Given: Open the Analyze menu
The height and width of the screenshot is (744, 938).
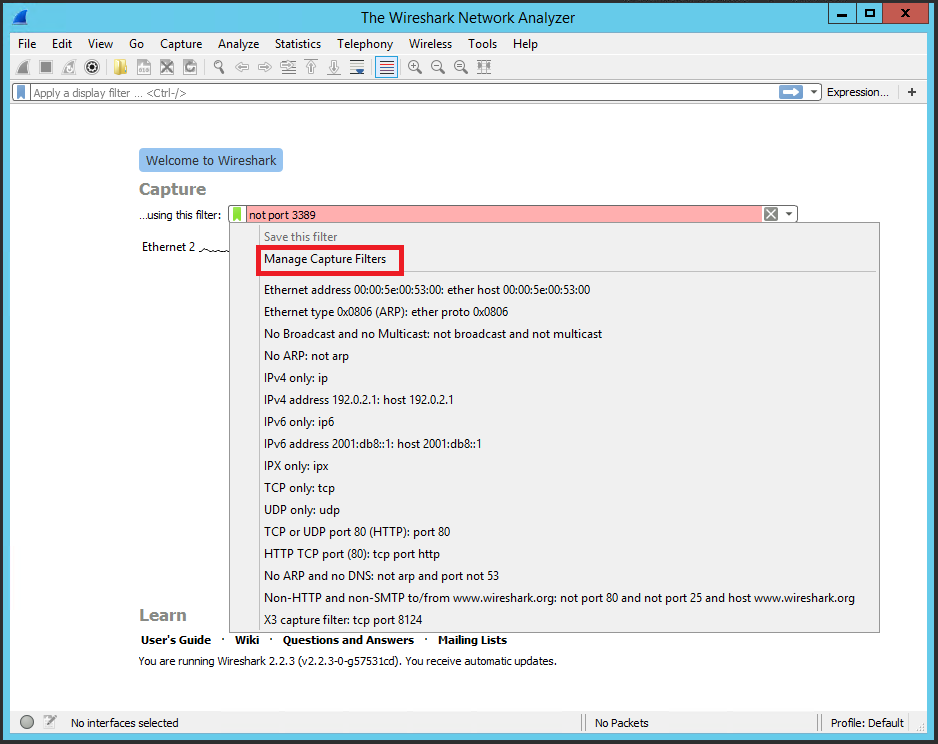Looking at the screenshot, I should [238, 44].
